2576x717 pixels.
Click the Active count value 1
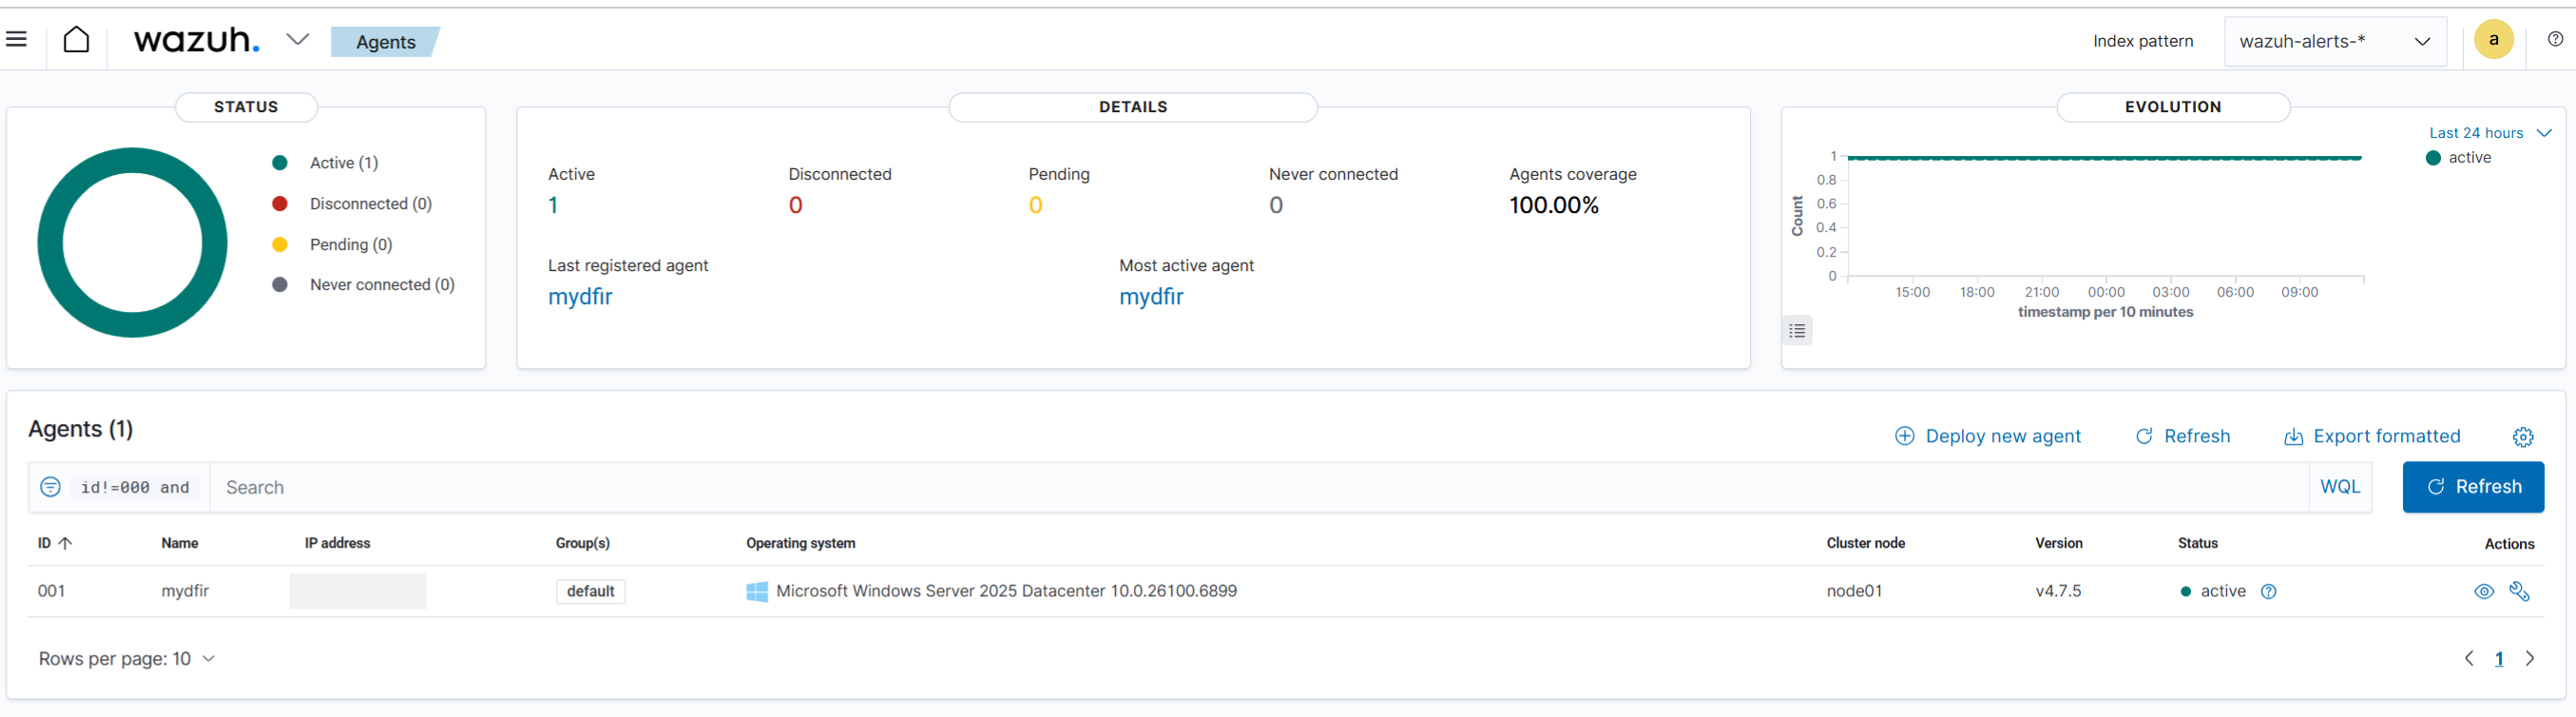[x=553, y=205]
